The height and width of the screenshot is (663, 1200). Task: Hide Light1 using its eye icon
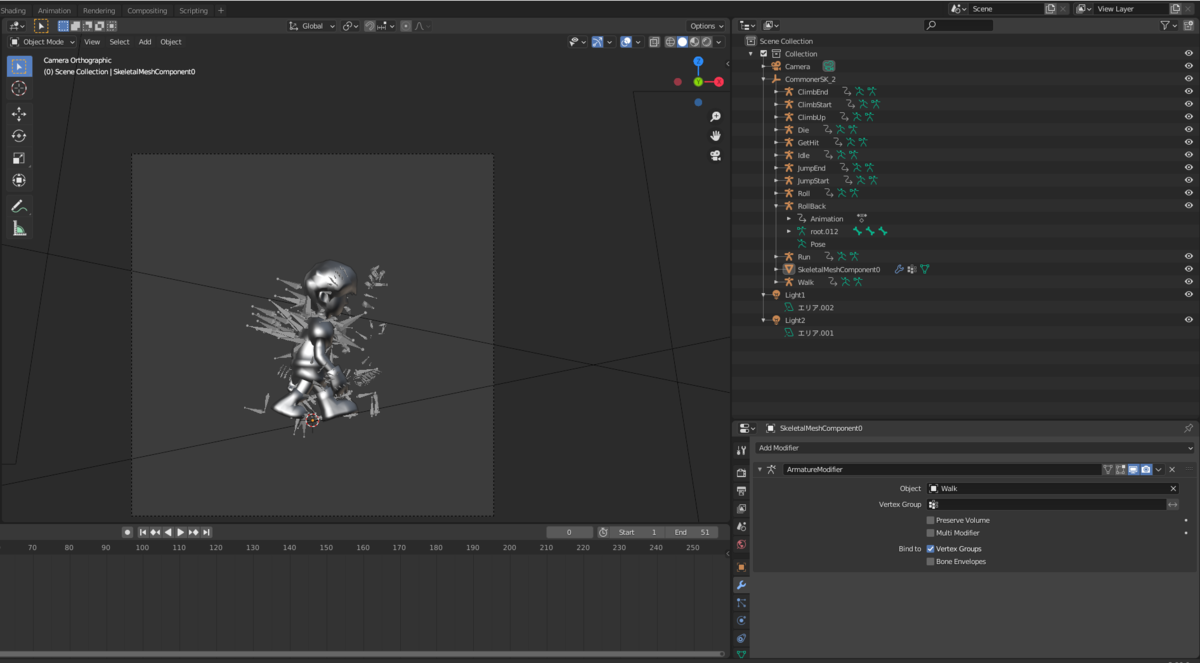pyautogui.click(x=1189, y=295)
